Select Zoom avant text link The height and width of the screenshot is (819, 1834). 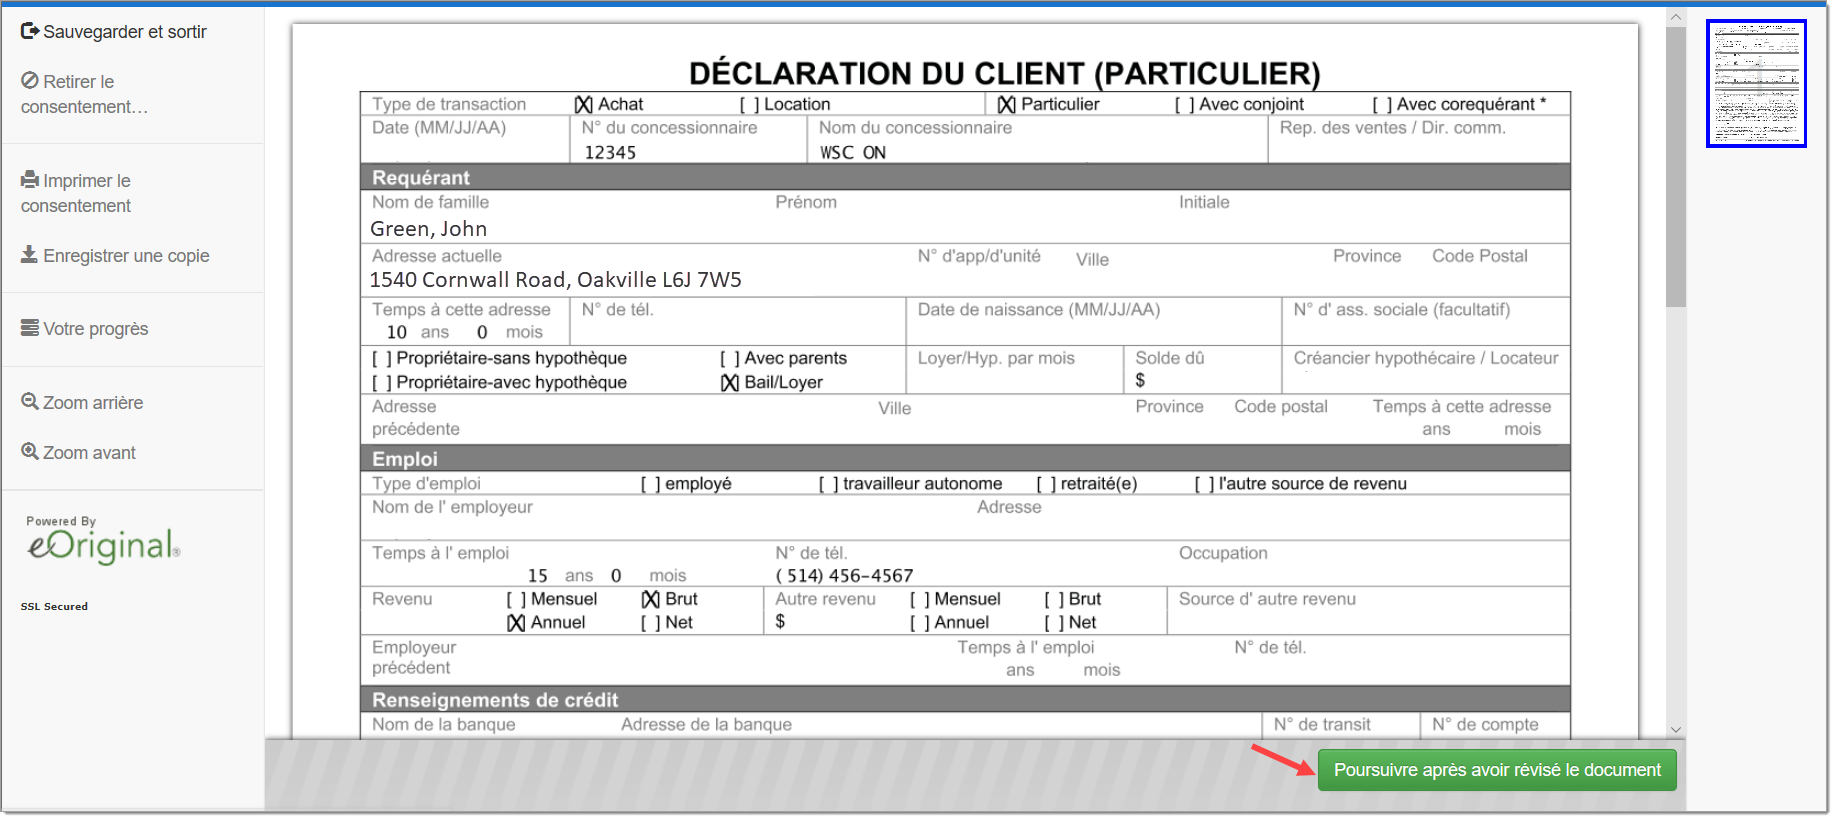coord(89,453)
